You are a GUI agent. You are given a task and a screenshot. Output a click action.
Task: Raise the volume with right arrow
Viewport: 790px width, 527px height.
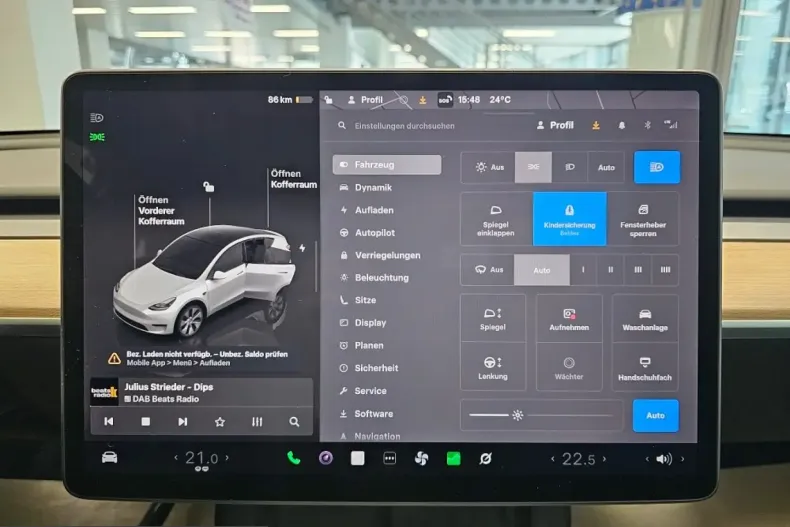[683, 459]
